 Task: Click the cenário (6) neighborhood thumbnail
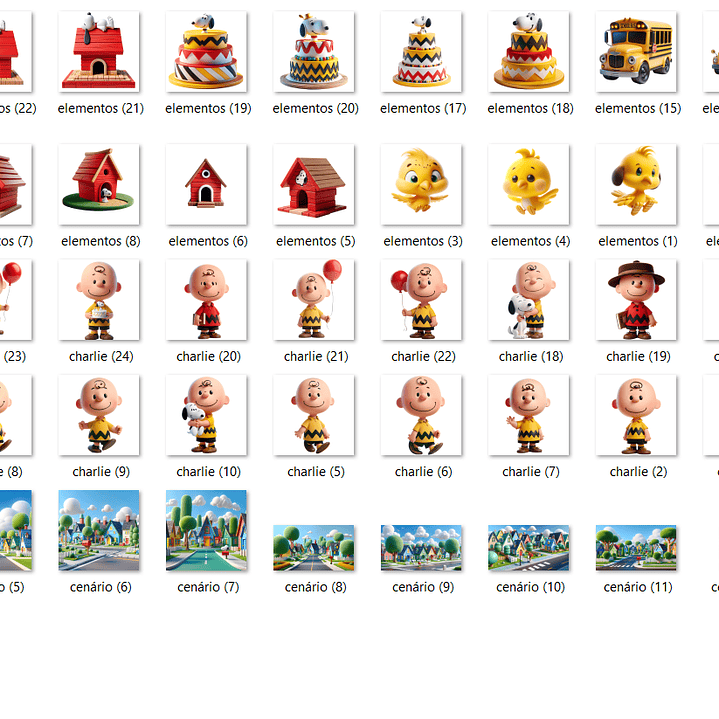click(98, 530)
